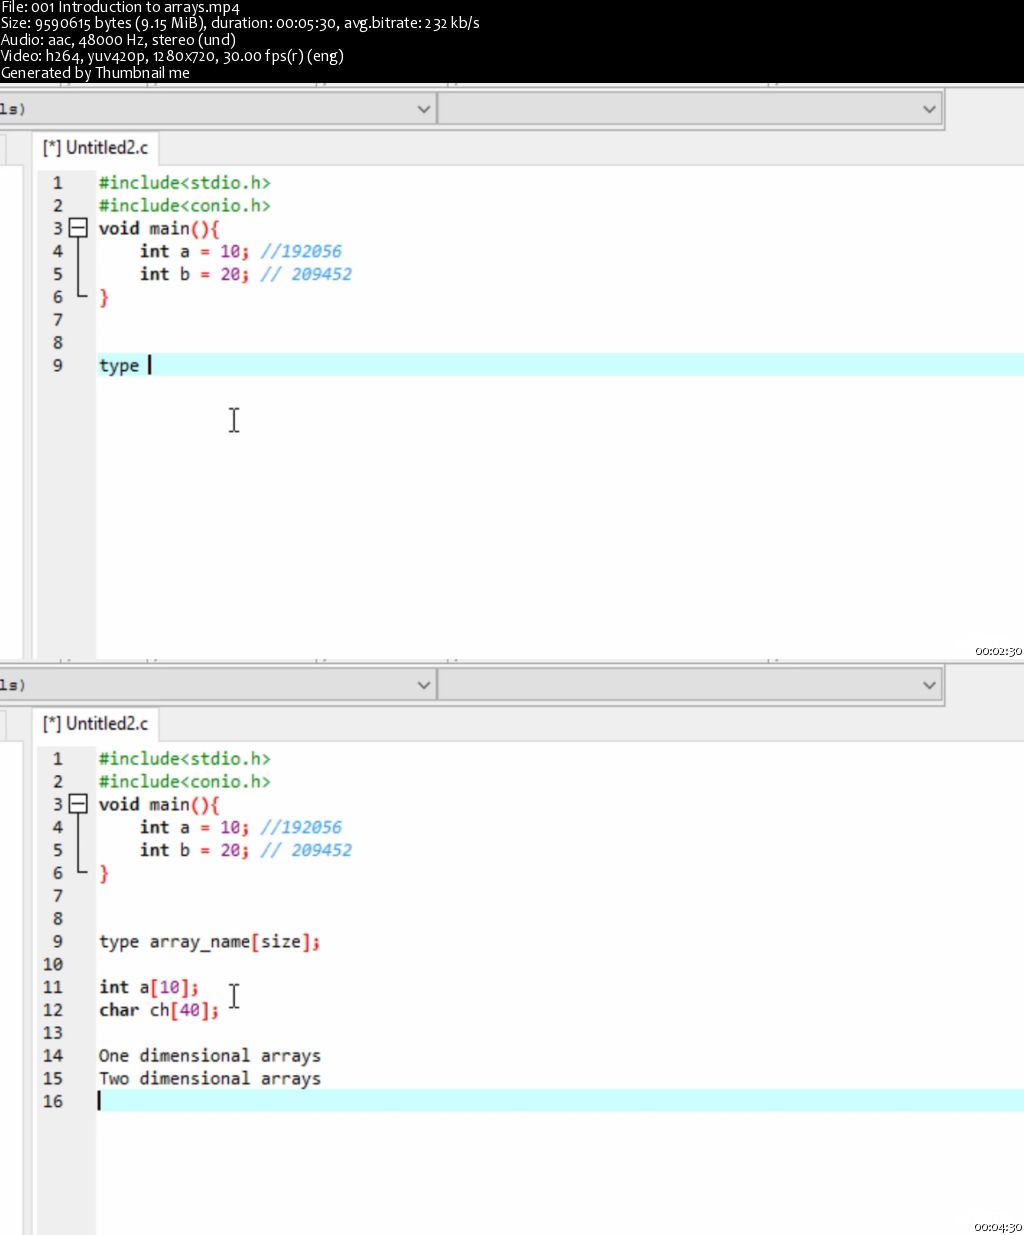
Task: Click the 'type array_name[size];' line
Action: point(209,942)
